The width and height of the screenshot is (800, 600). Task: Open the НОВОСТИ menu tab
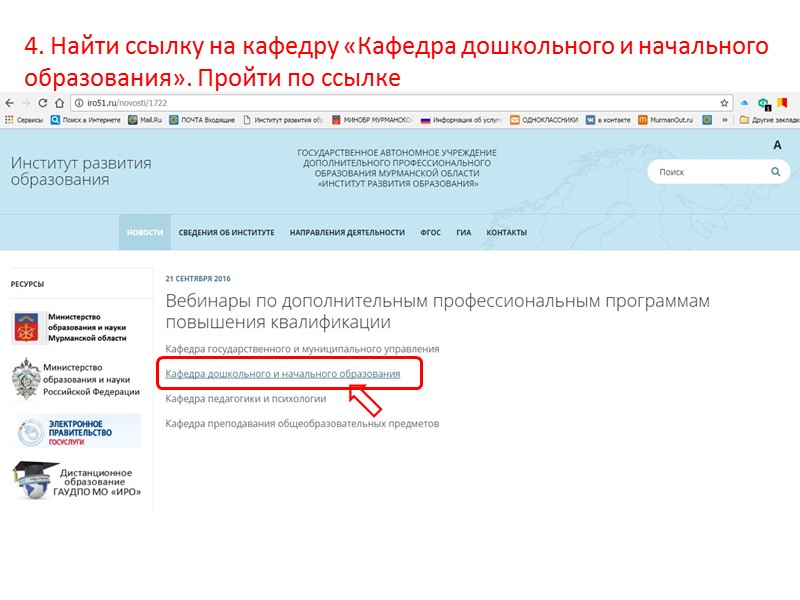pyautogui.click(x=145, y=232)
